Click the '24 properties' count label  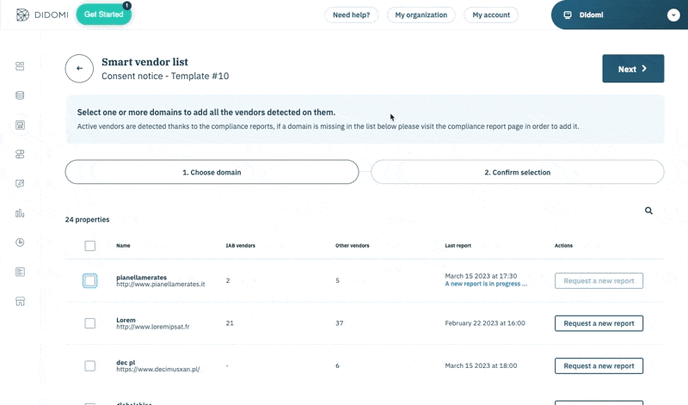tap(87, 219)
